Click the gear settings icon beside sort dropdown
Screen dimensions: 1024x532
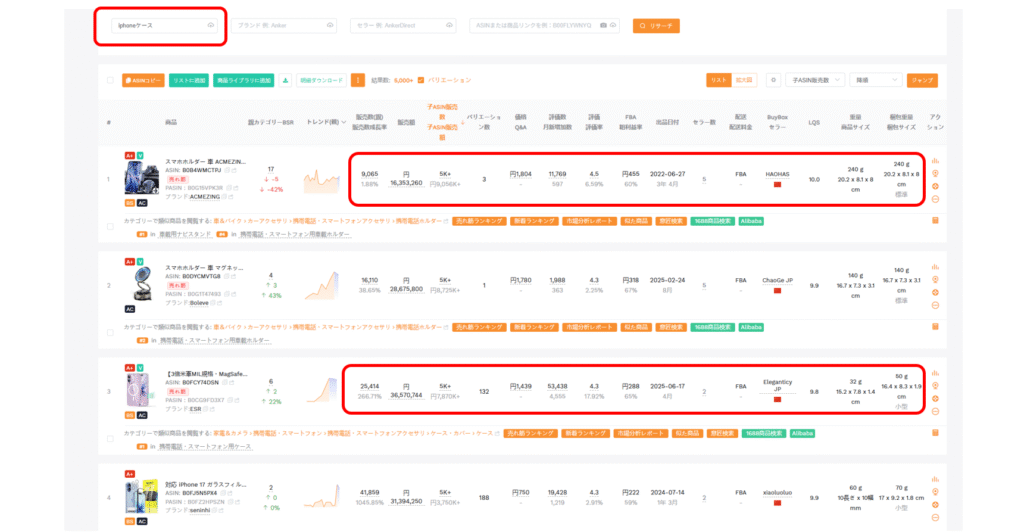772,80
